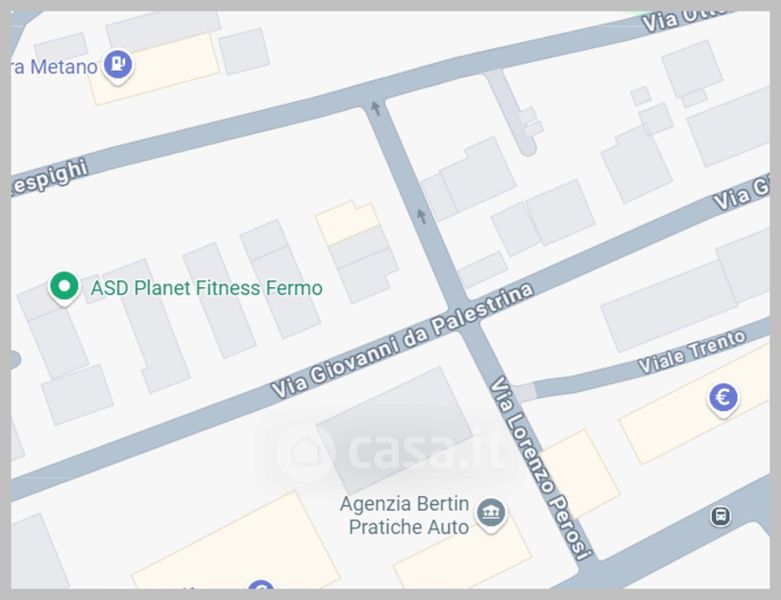Click the dark gray building under watermark
Image resolution: width=781 pixels, height=600 pixels.
point(394,430)
